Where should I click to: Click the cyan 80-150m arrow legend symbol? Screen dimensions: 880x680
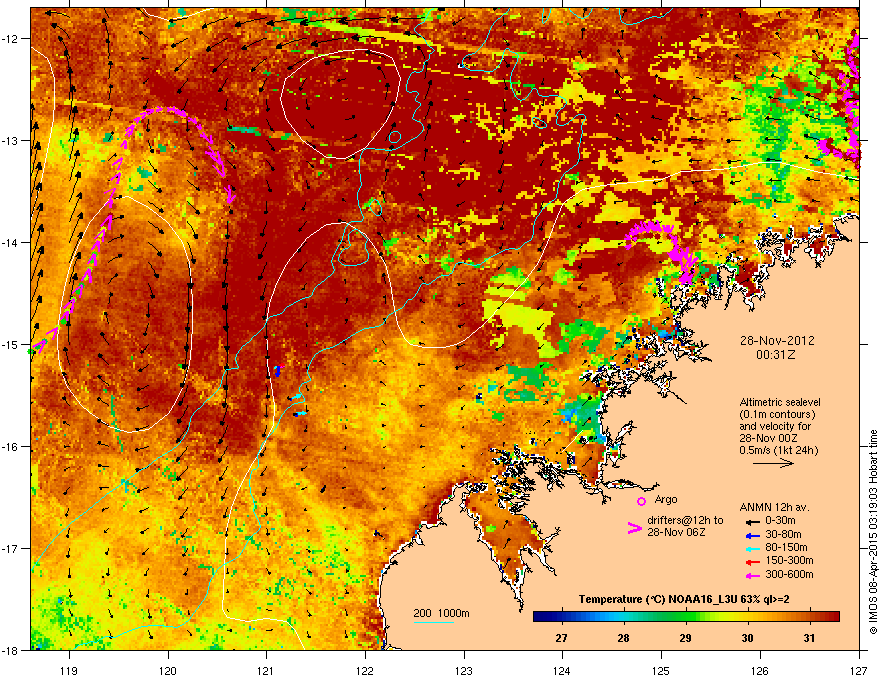point(751,548)
